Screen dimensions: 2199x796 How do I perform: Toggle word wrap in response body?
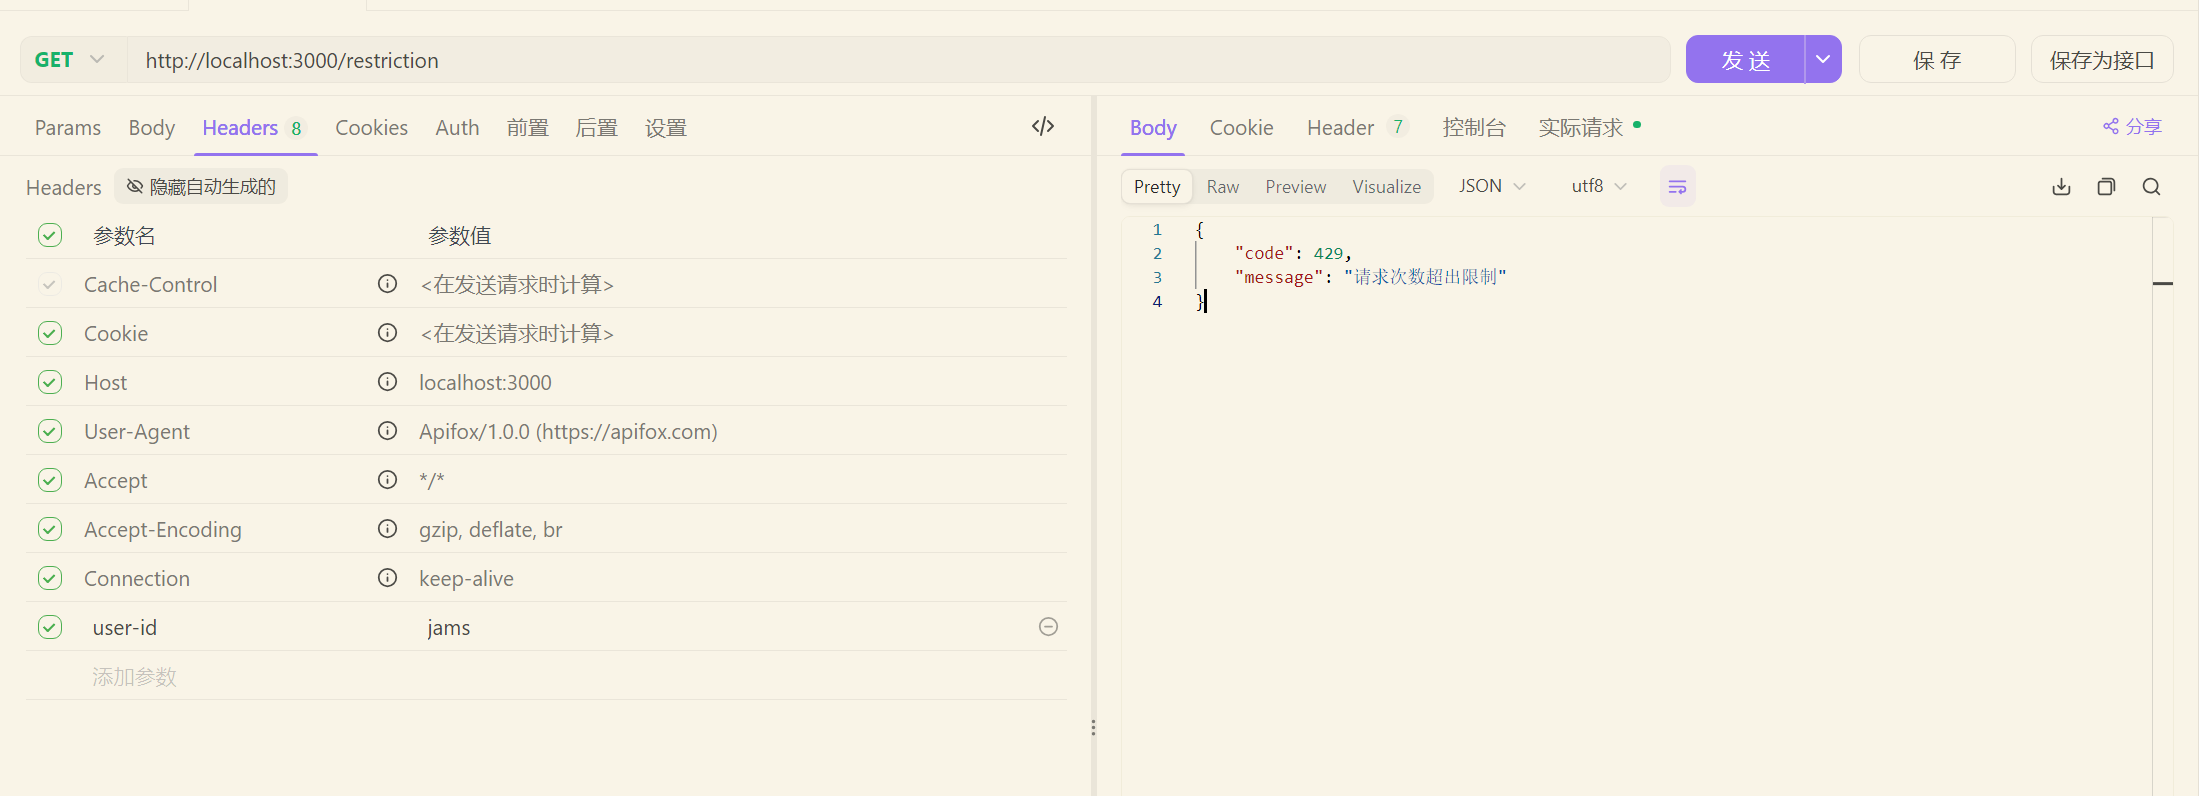1677,187
